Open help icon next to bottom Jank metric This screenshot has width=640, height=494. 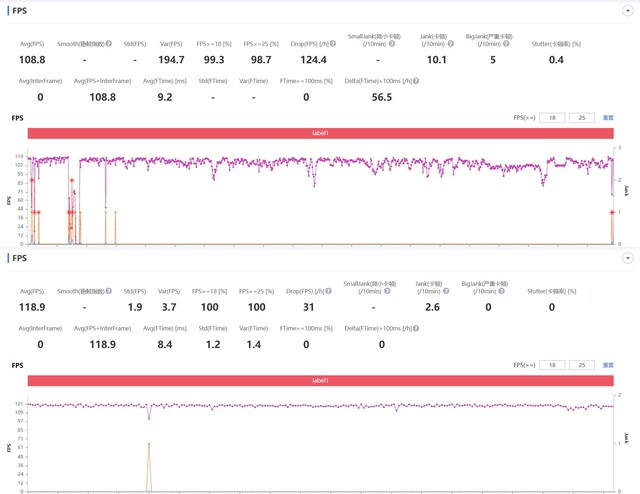[x=446, y=291]
